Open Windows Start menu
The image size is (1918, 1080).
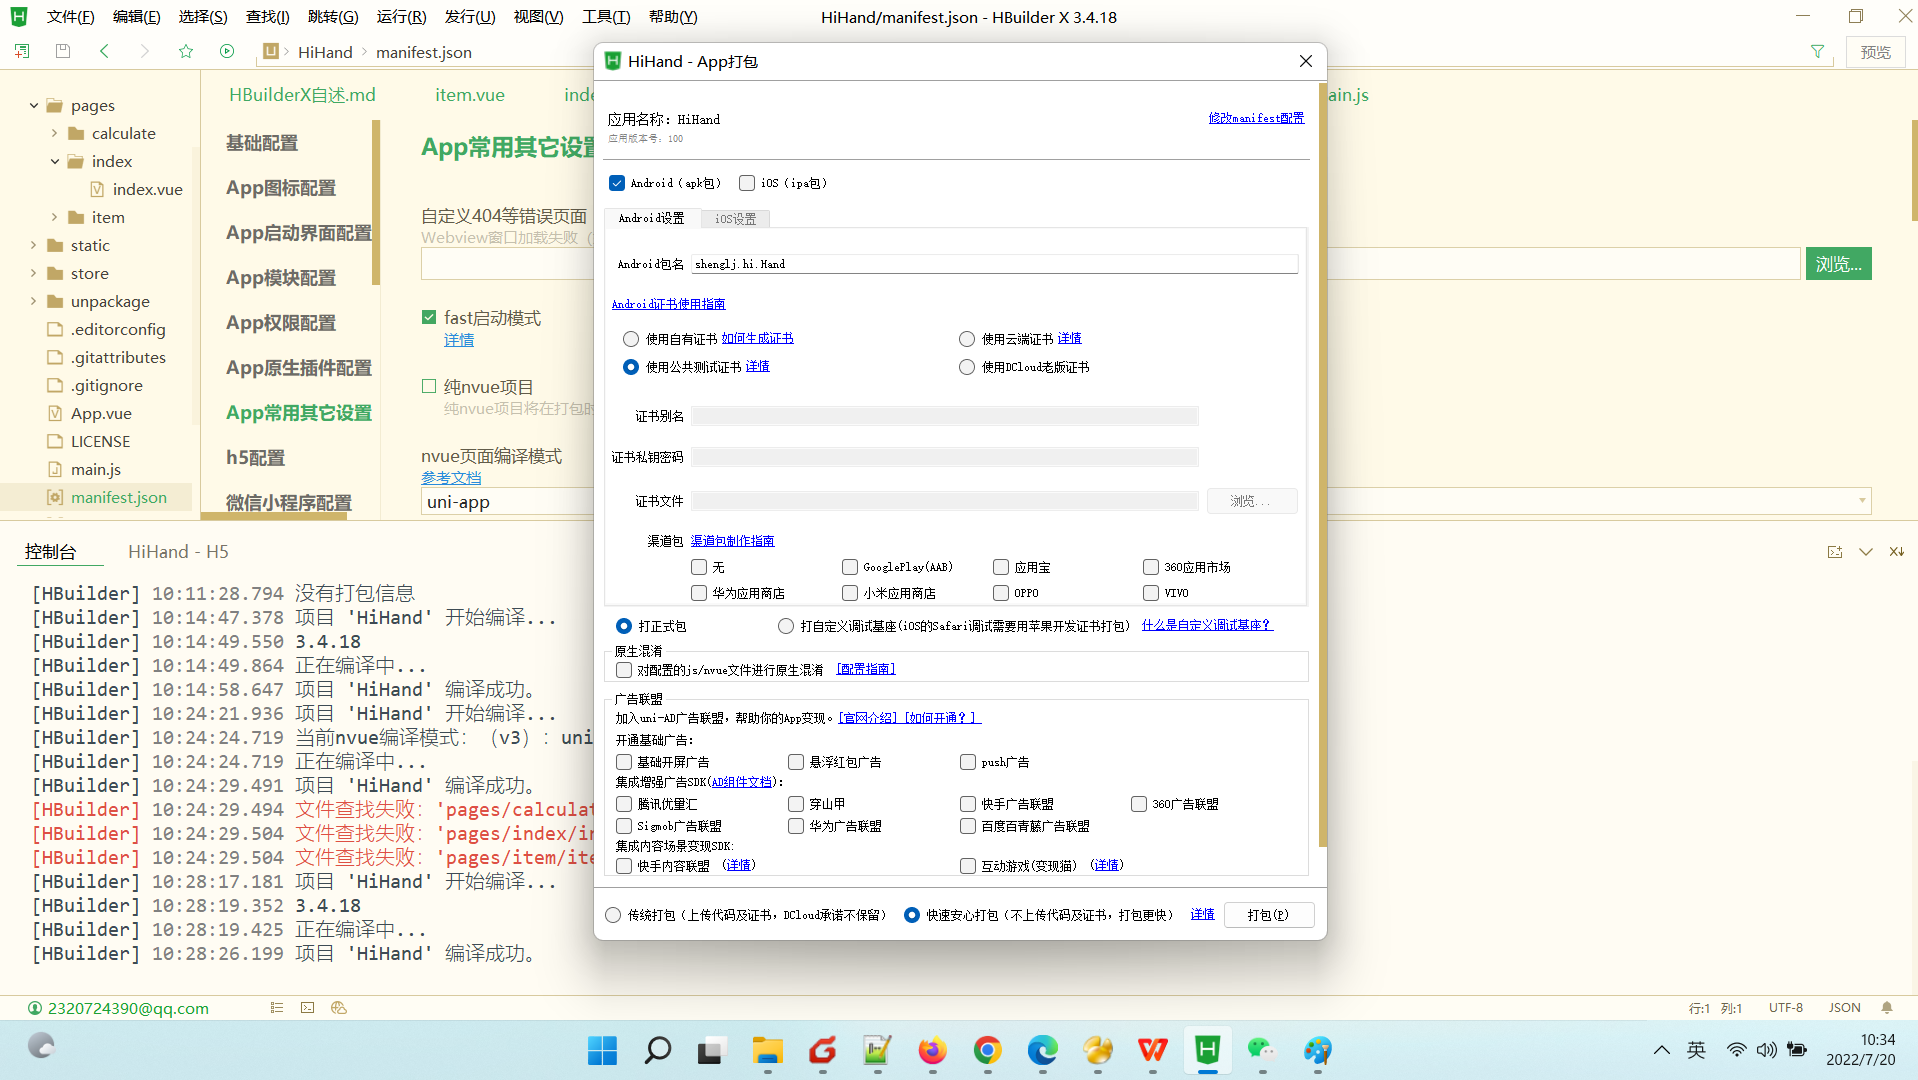[x=602, y=1050]
